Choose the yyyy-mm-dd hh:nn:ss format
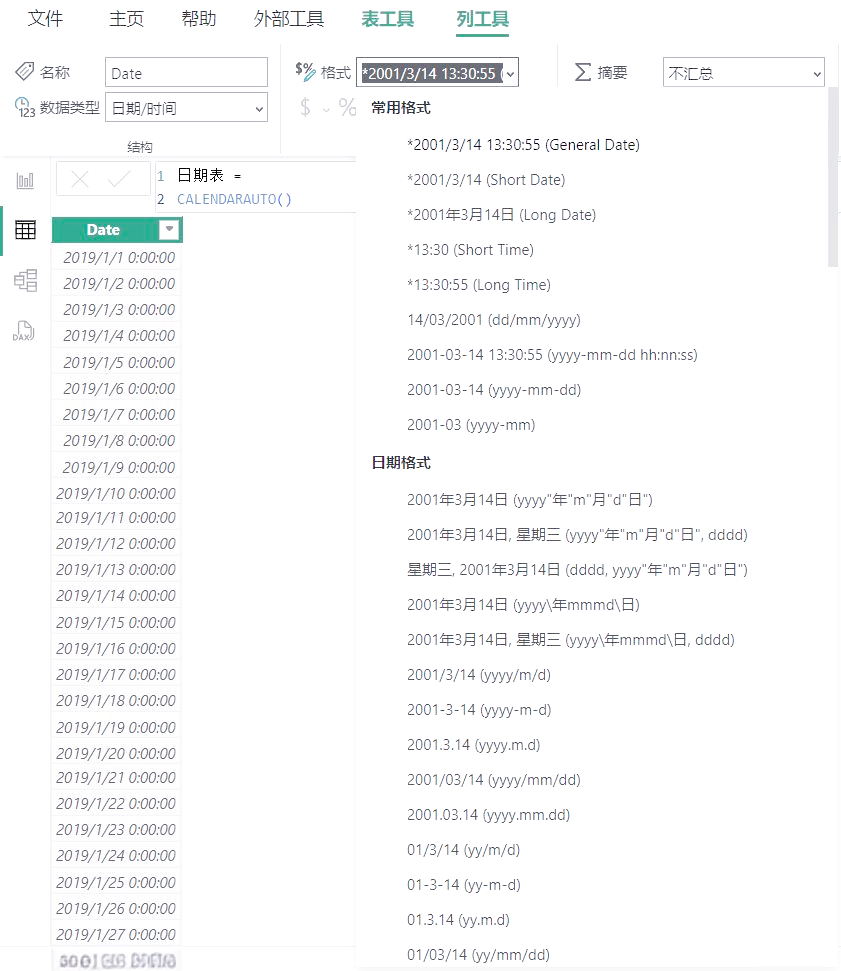The width and height of the screenshot is (841, 971). [552, 355]
